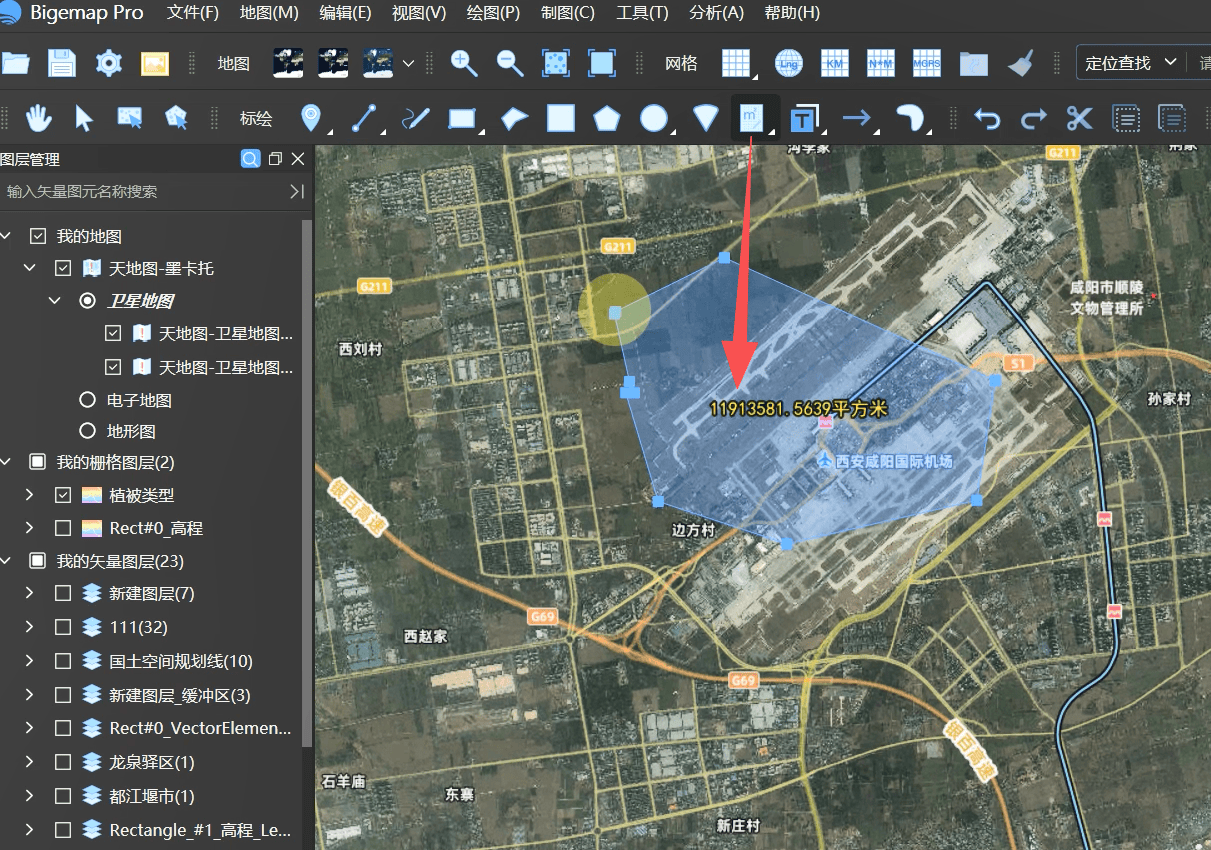The image size is (1211, 850).
Task: Enable the KM kilometer grid
Action: [x=835, y=63]
